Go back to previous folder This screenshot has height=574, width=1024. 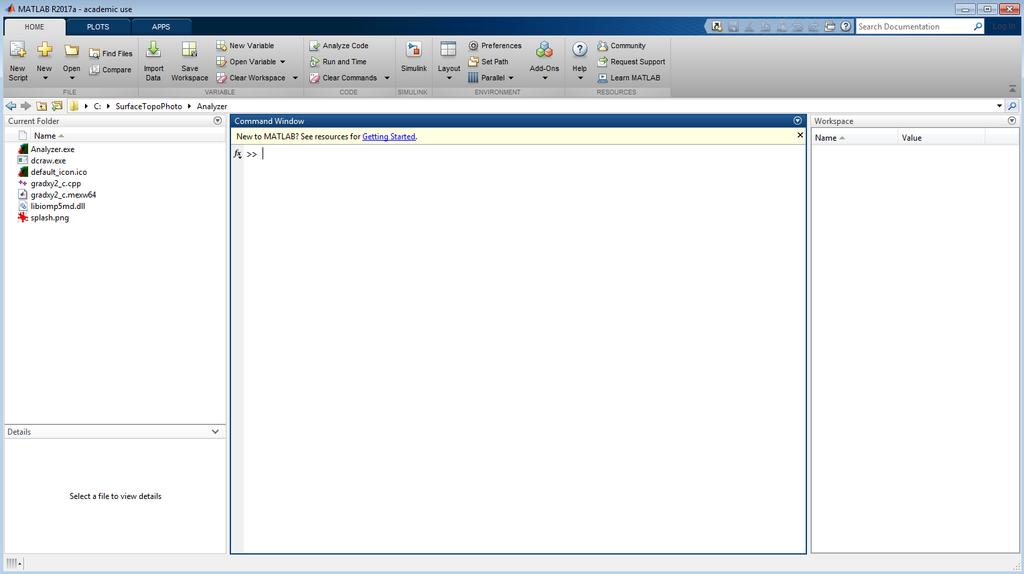click(11, 106)
